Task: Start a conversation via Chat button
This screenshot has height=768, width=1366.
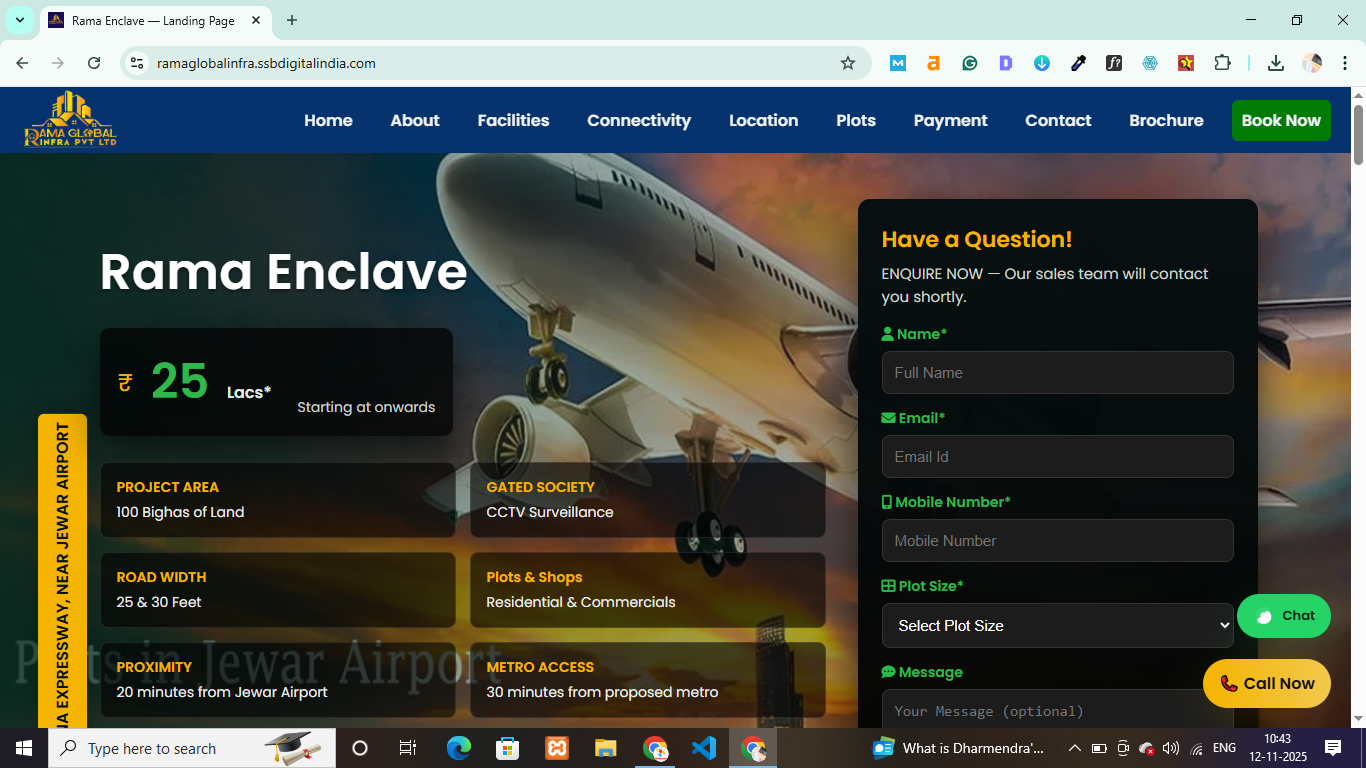Action: (x=1283, y=616)
